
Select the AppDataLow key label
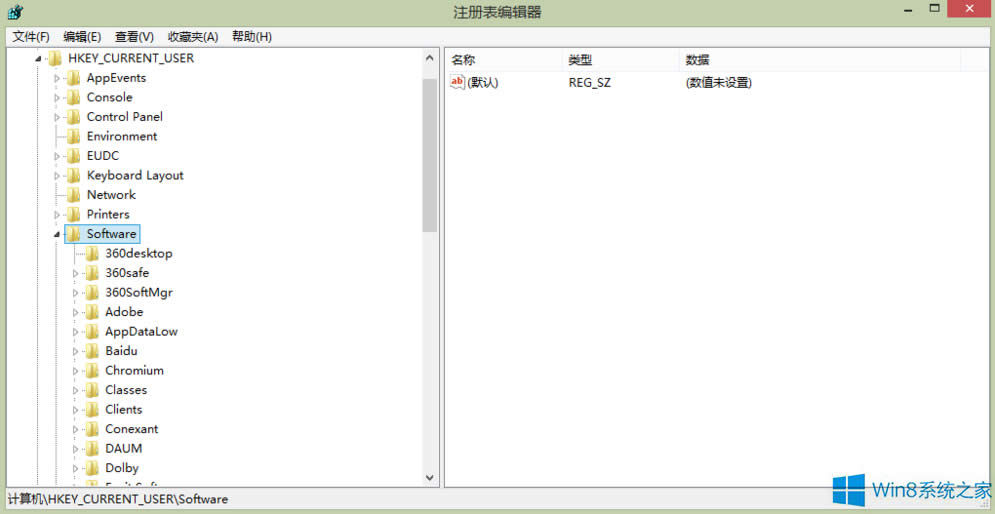pos(142,332)
